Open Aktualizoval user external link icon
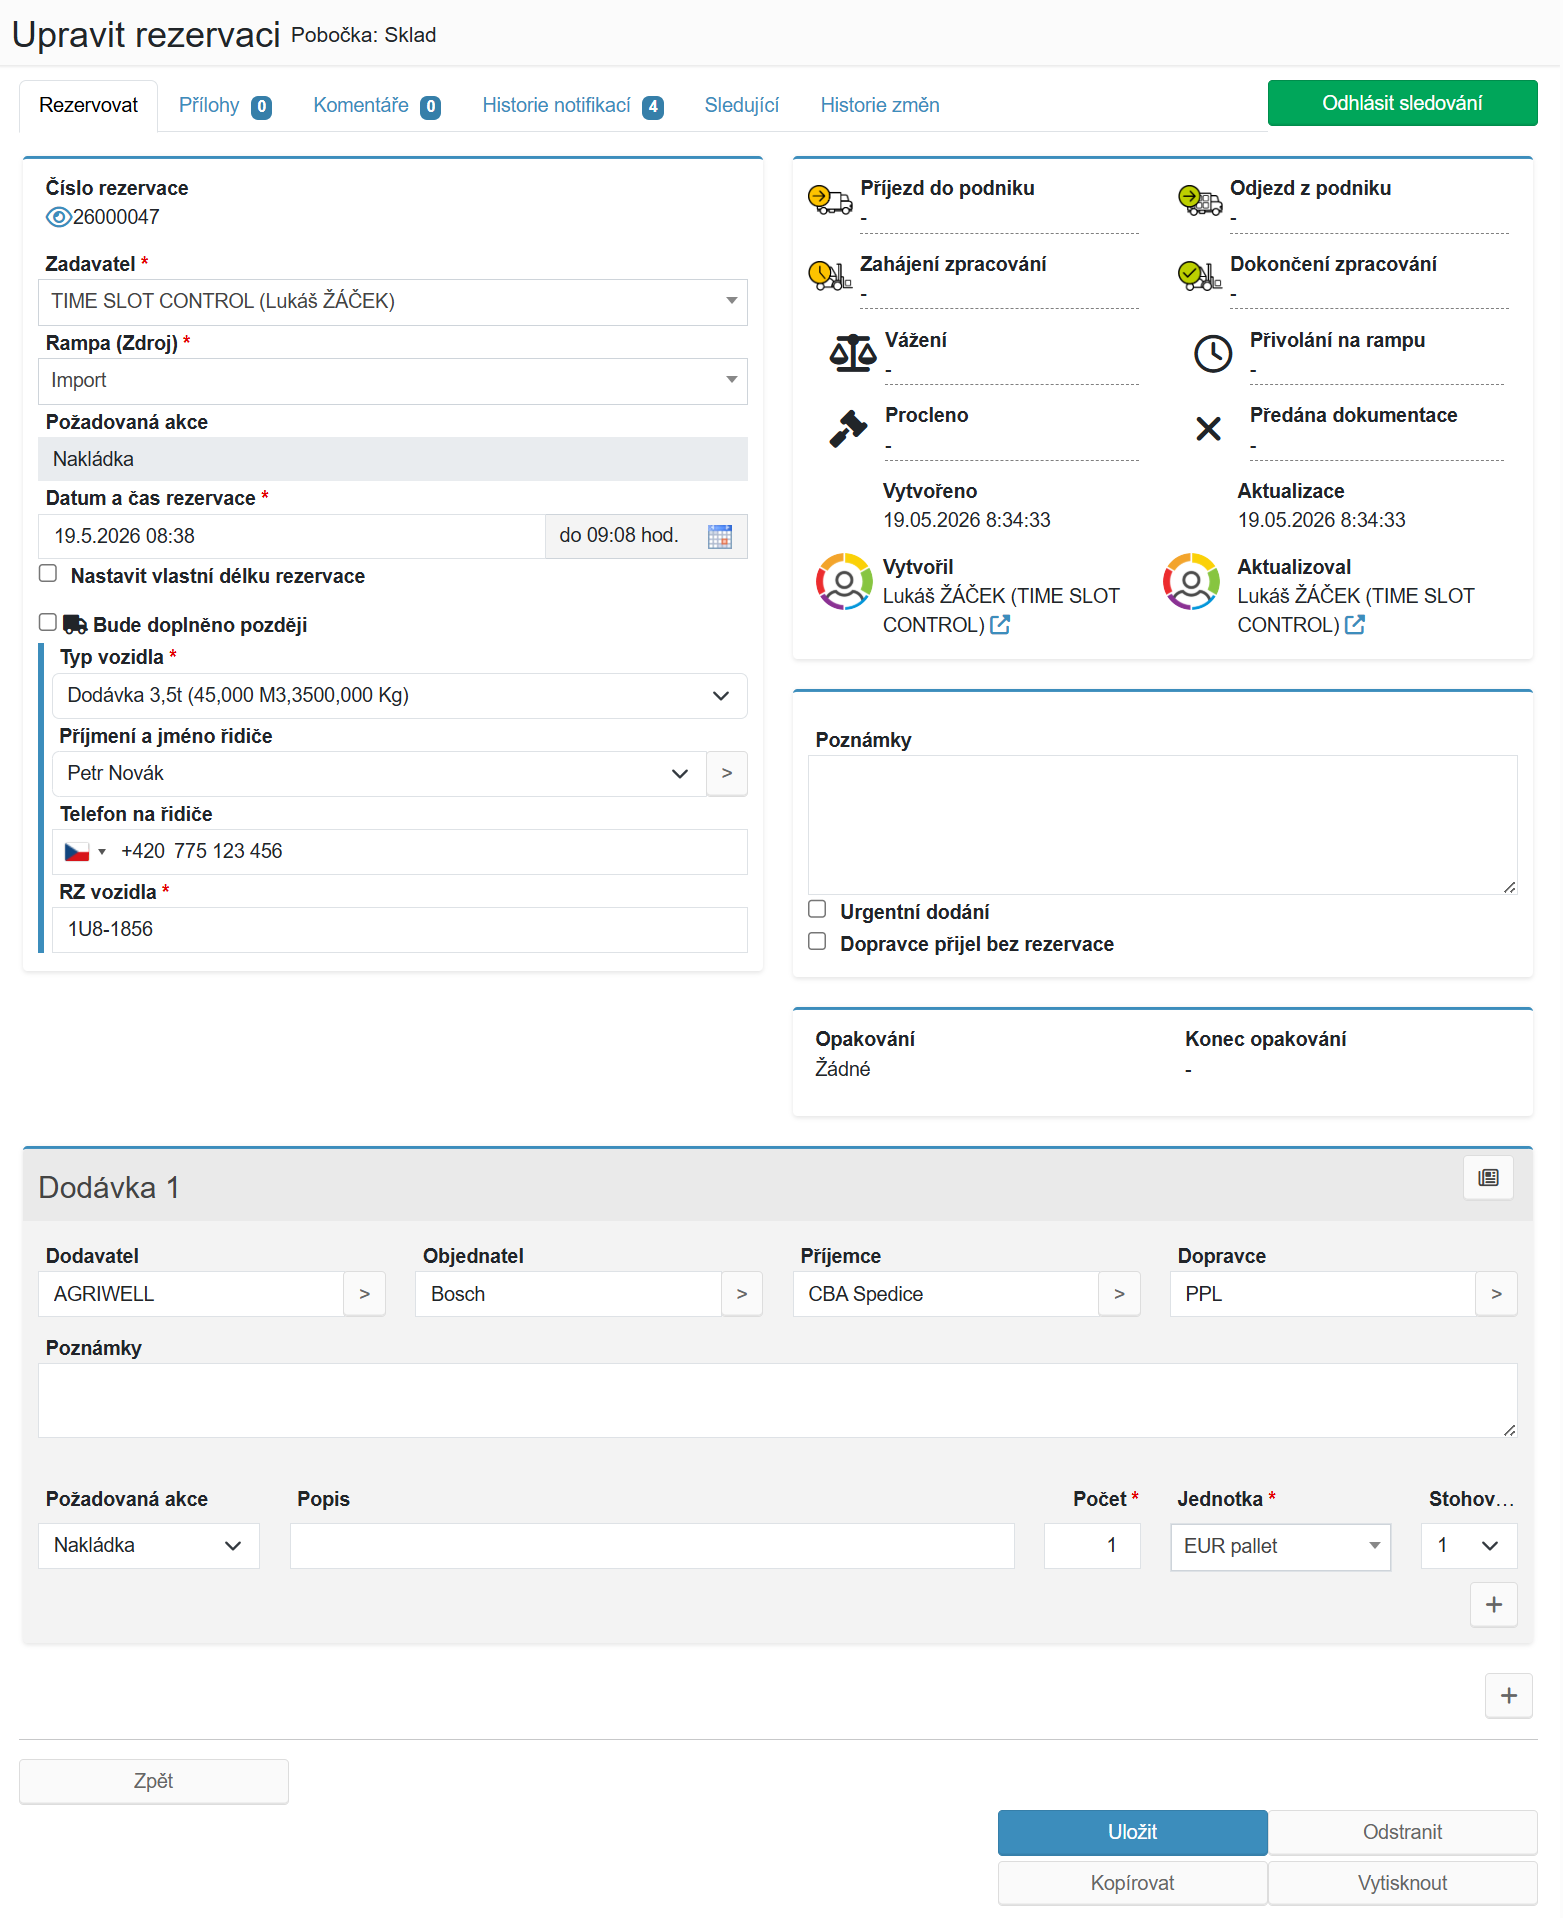The width and height of the screenshot is (1563, 1918). click(1355, 625)
